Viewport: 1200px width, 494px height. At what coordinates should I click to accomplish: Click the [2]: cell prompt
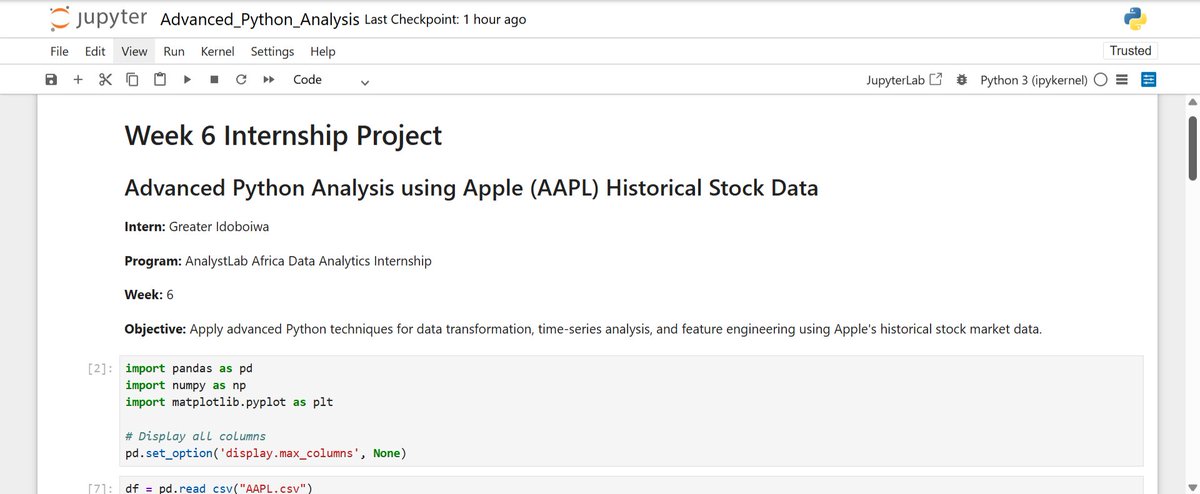pos(102,367)
